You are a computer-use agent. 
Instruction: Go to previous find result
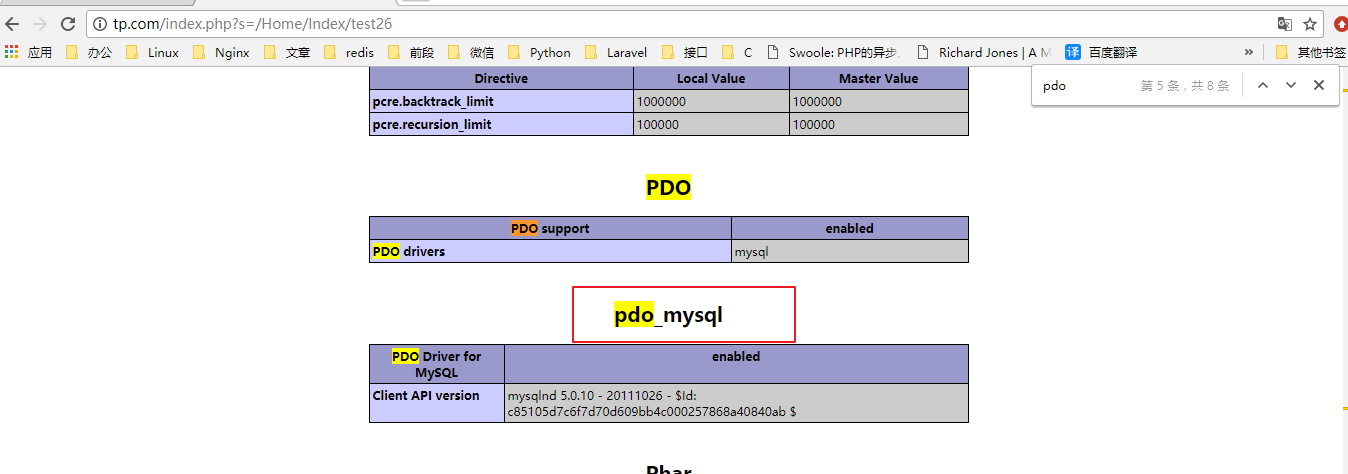coord(1263,86)
